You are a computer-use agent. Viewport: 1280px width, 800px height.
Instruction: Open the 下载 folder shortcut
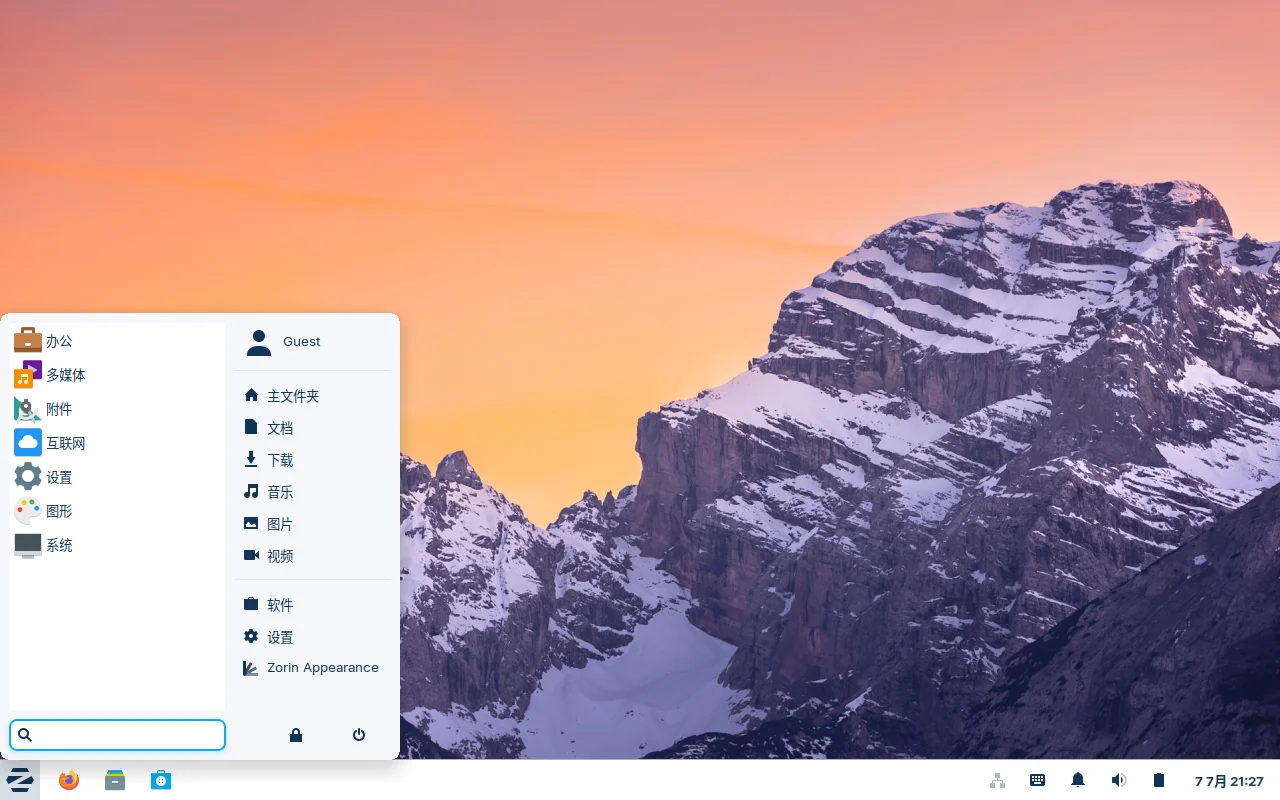279,460
